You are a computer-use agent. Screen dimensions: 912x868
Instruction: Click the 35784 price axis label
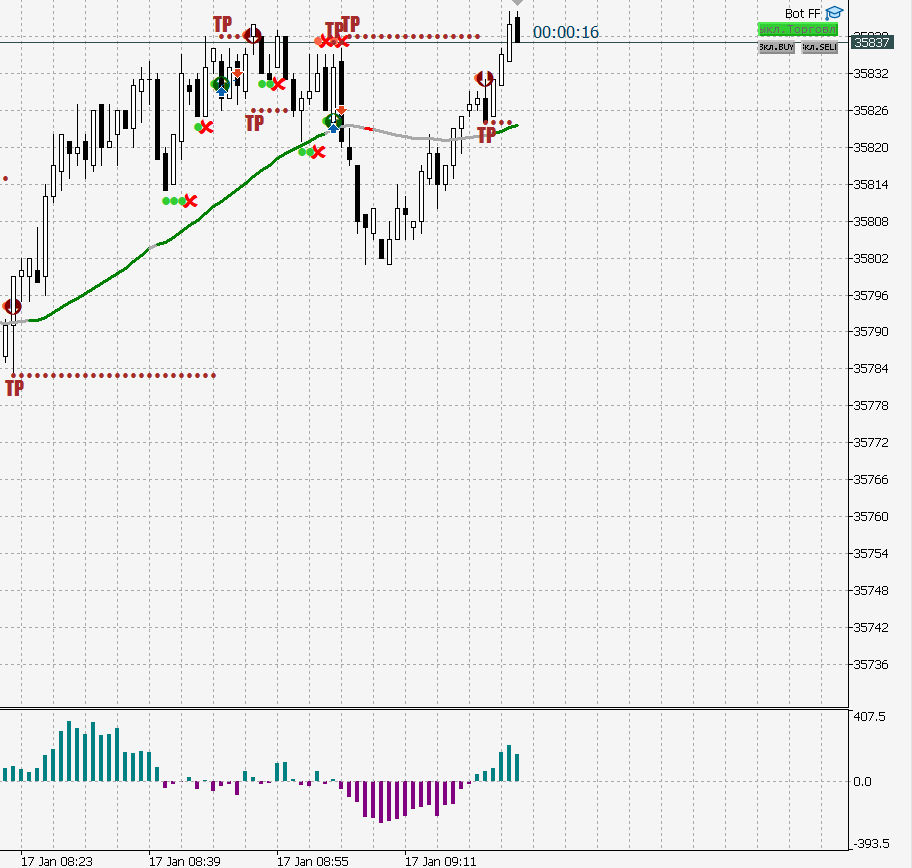pos(871,369)
